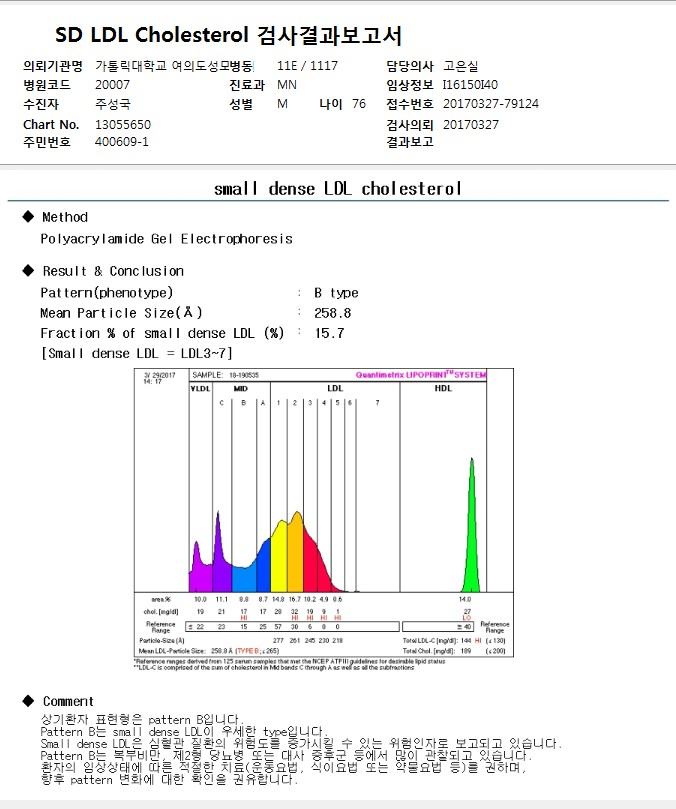Select the 검사의뢰 date '20170327'

[x=471, y=125]
